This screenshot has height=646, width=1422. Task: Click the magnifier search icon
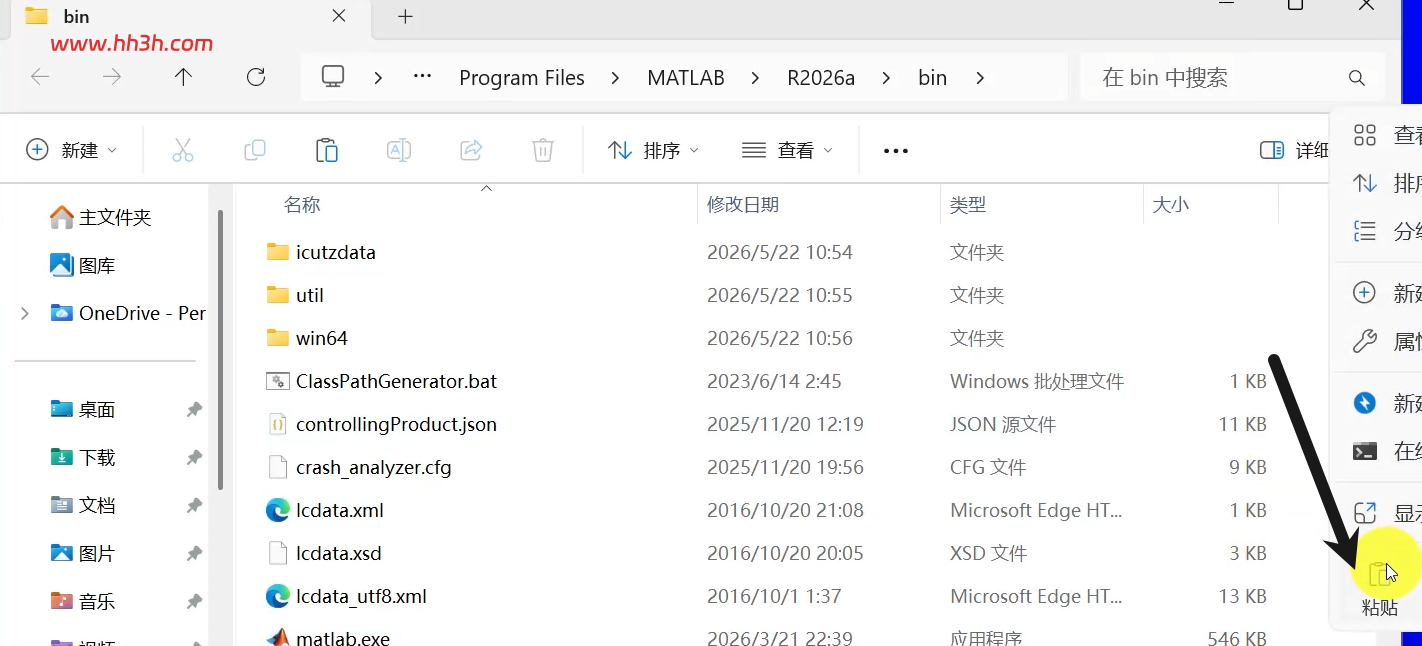[x=1357, y=78]
